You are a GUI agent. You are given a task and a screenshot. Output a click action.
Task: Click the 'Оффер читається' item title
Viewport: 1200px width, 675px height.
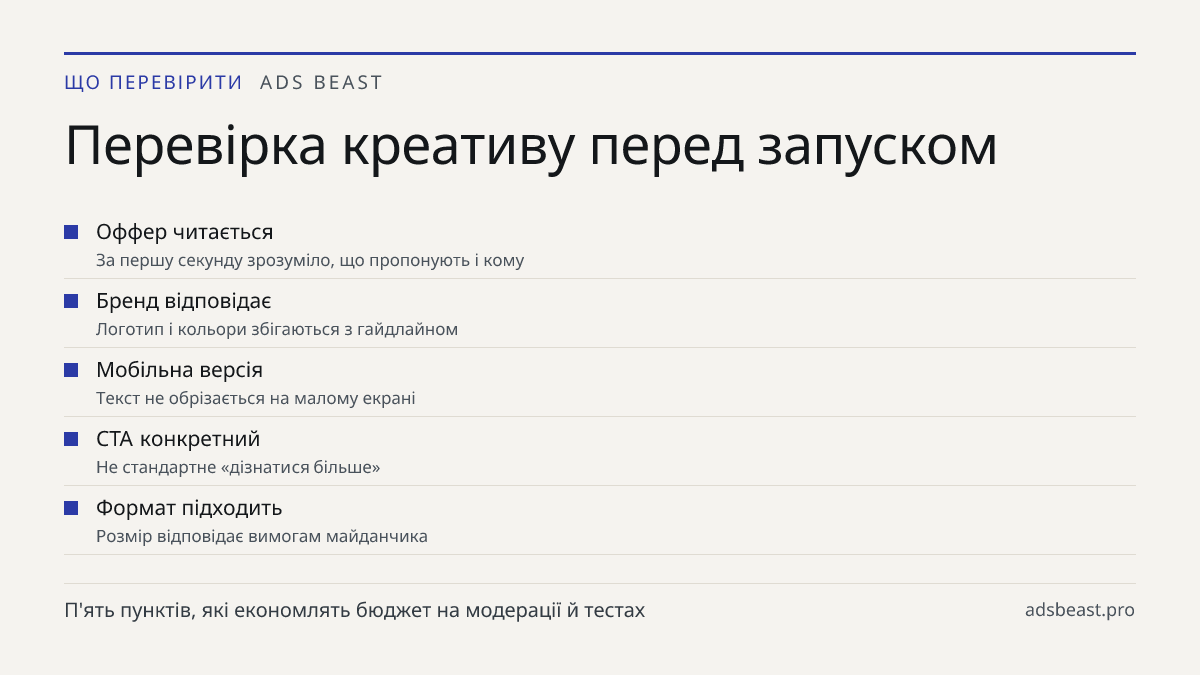tap(184, 232)
